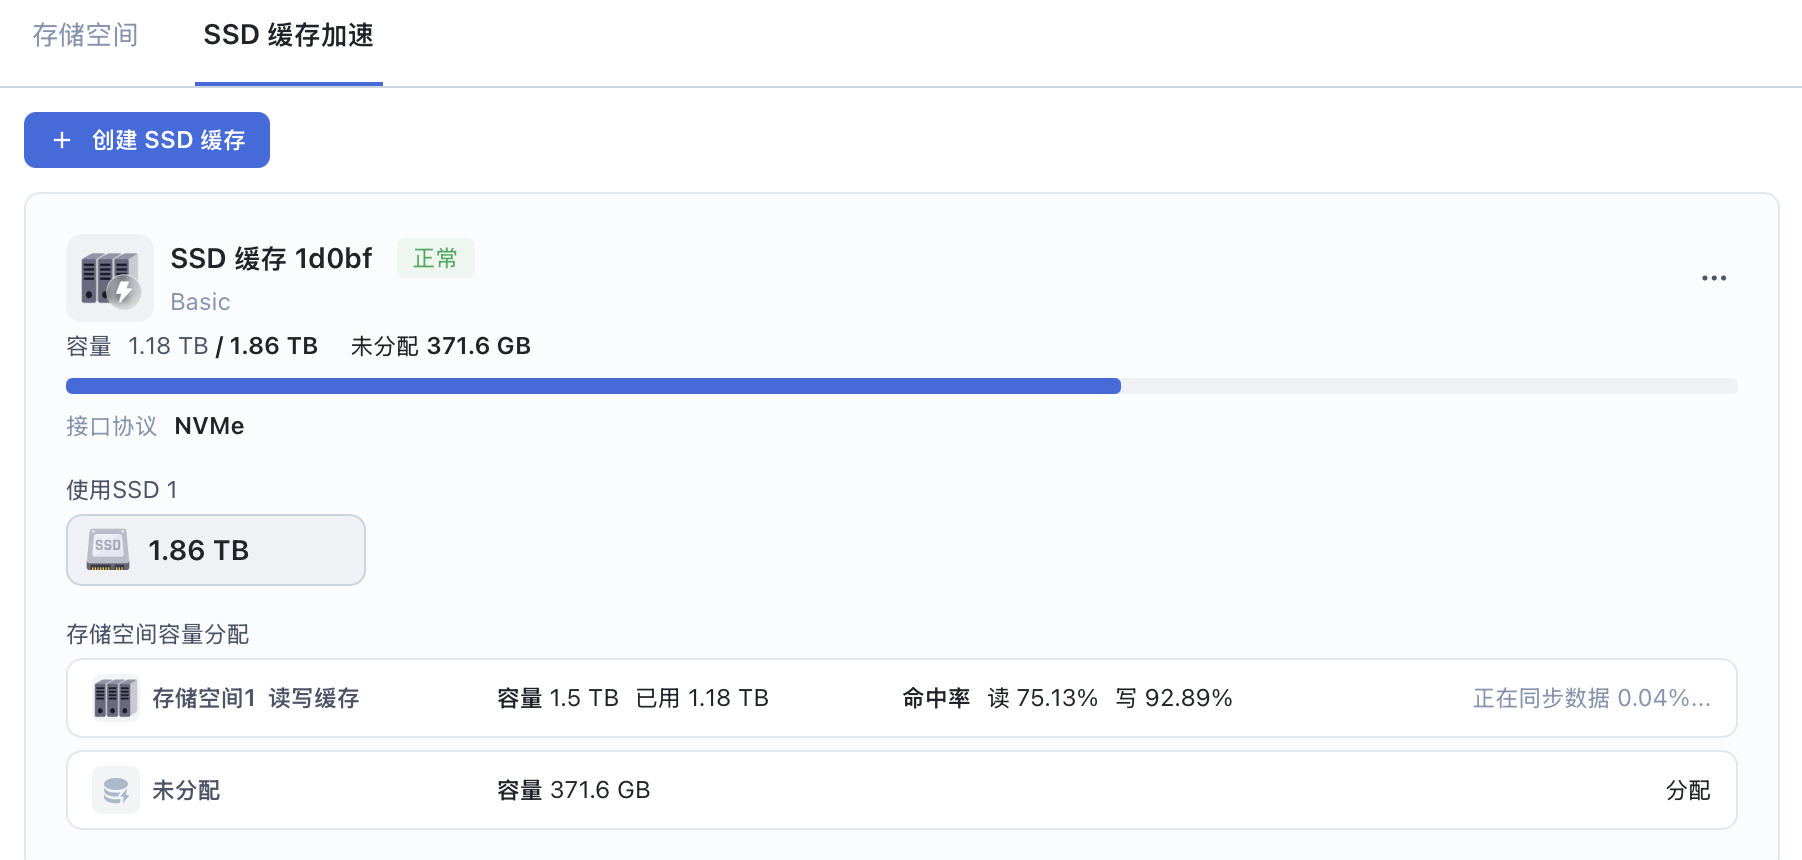Click the plus icon in create button
This screenshot has height=860, width=1802.
coord(62,140)
